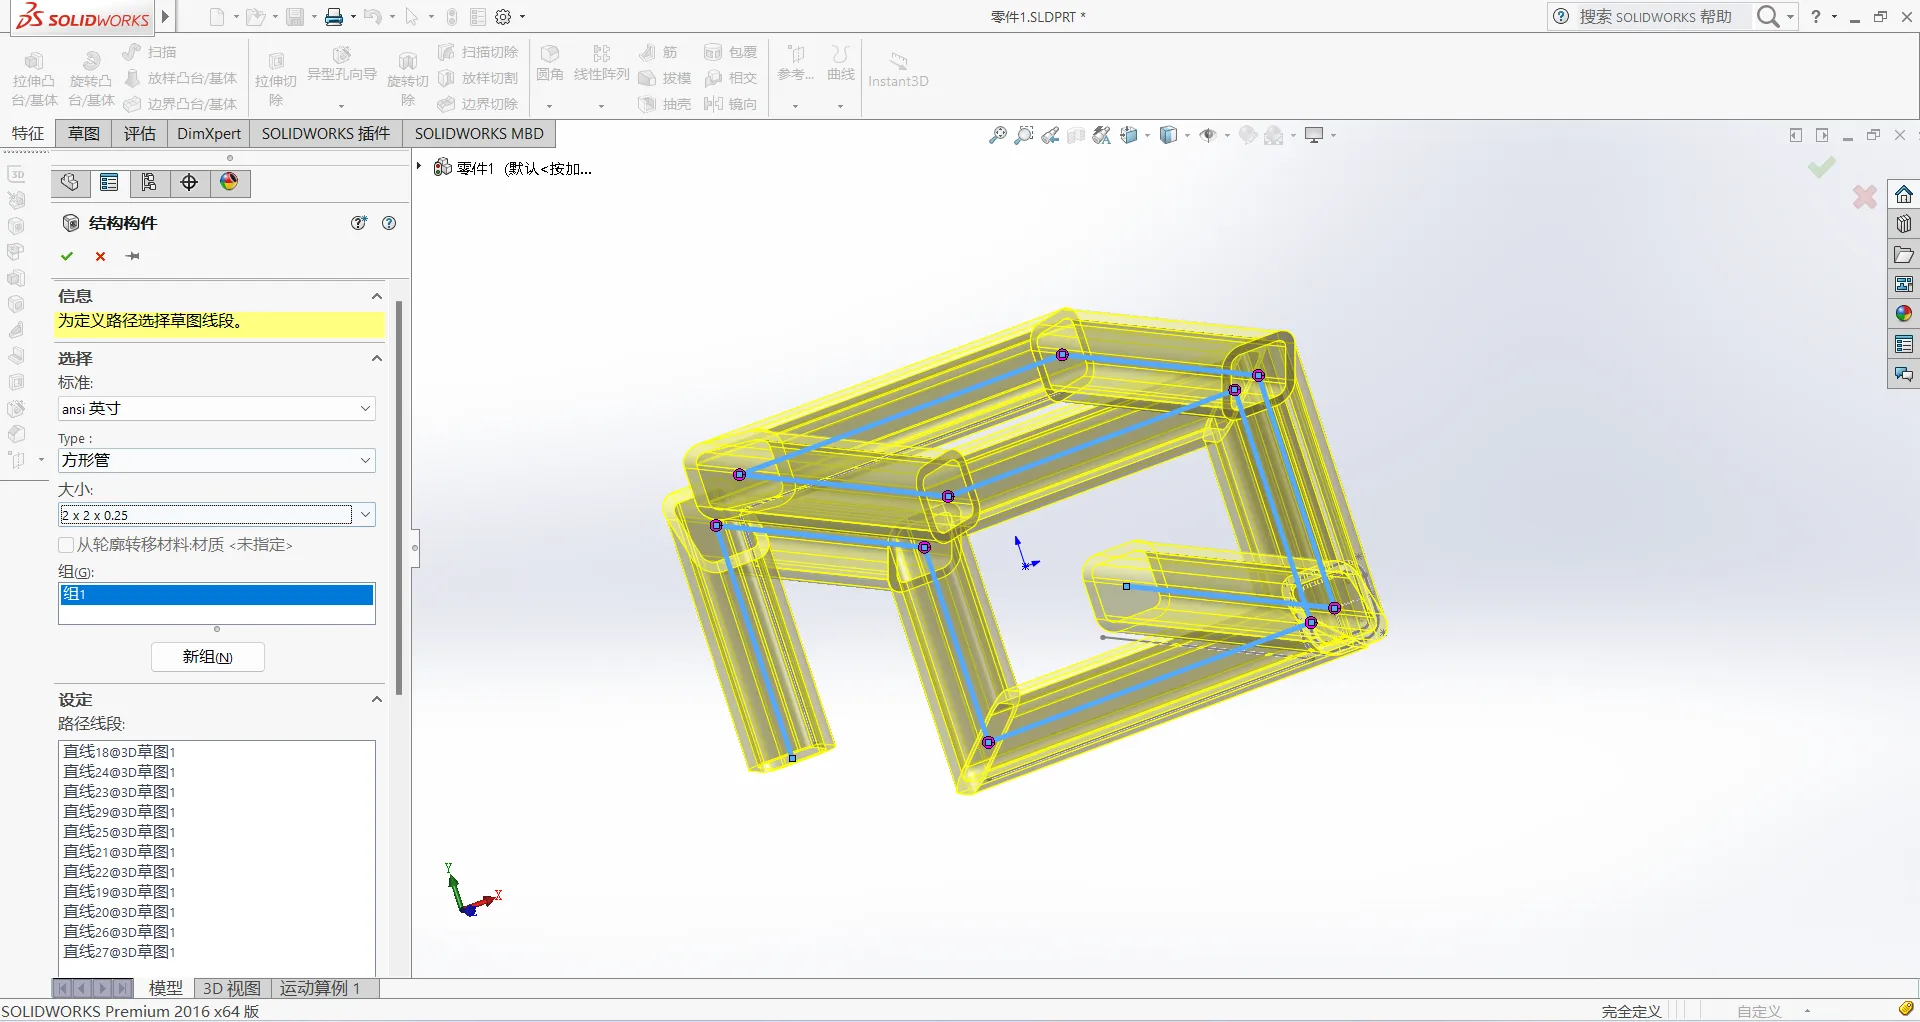This screenshot has width=1920, height=1022.
Task: Click the Previous View icon
Action: pyautogui.click(x=1050, y=135)
